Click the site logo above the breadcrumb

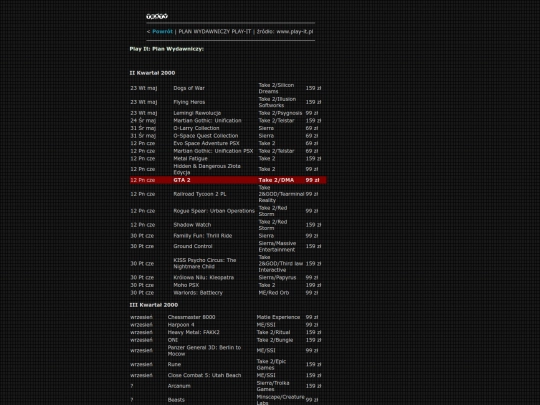click(157, 16)
